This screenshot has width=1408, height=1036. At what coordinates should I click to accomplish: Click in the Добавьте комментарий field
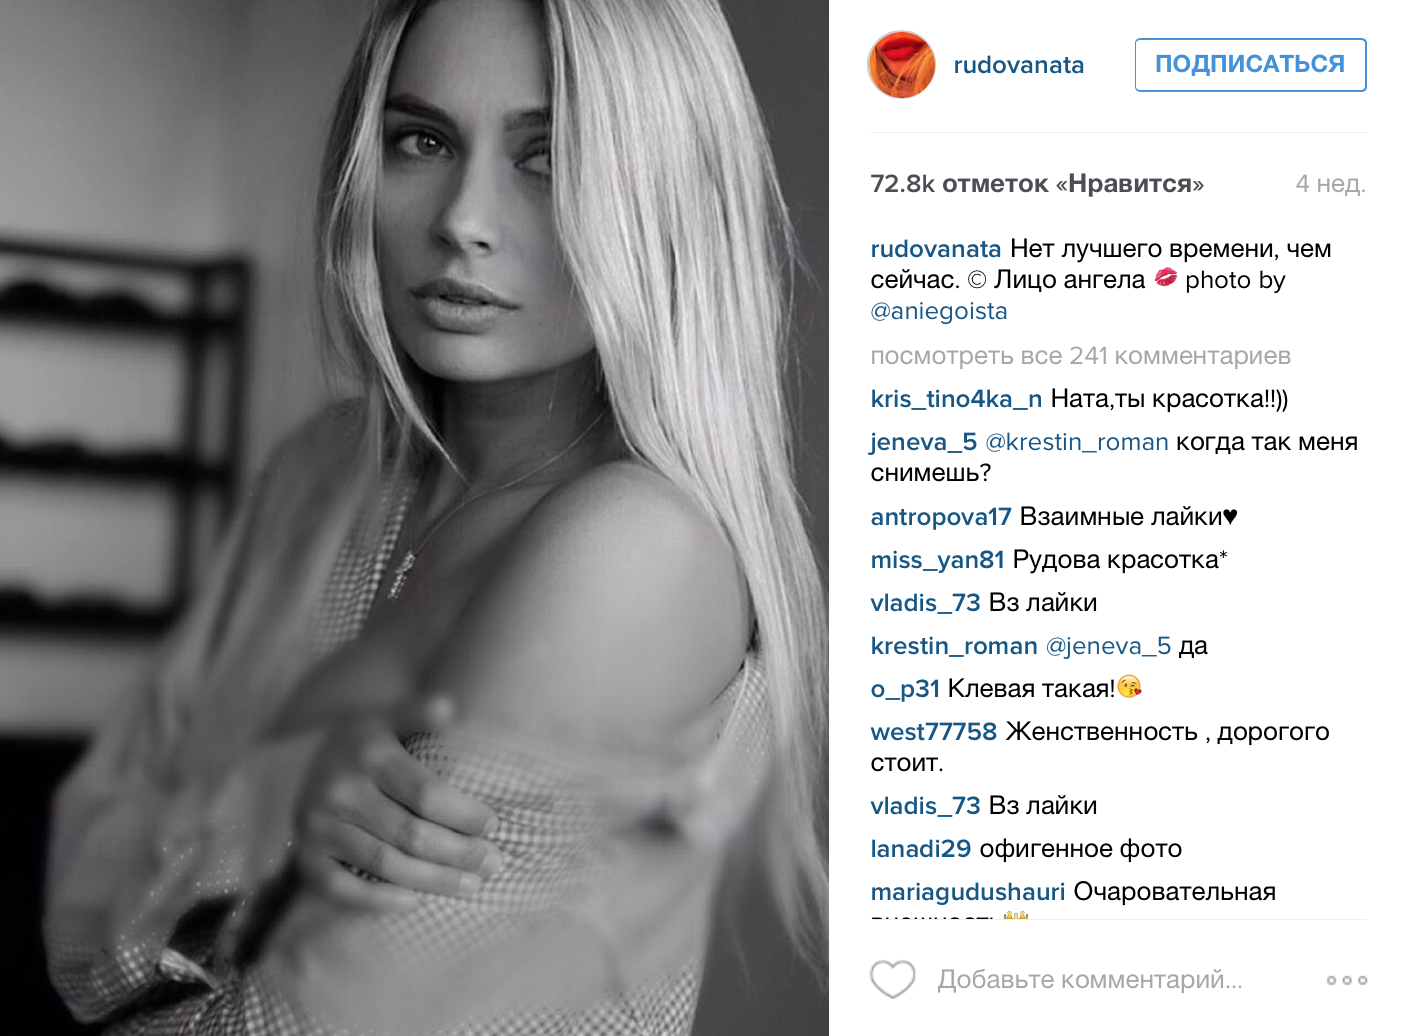tap(1090, 980)
